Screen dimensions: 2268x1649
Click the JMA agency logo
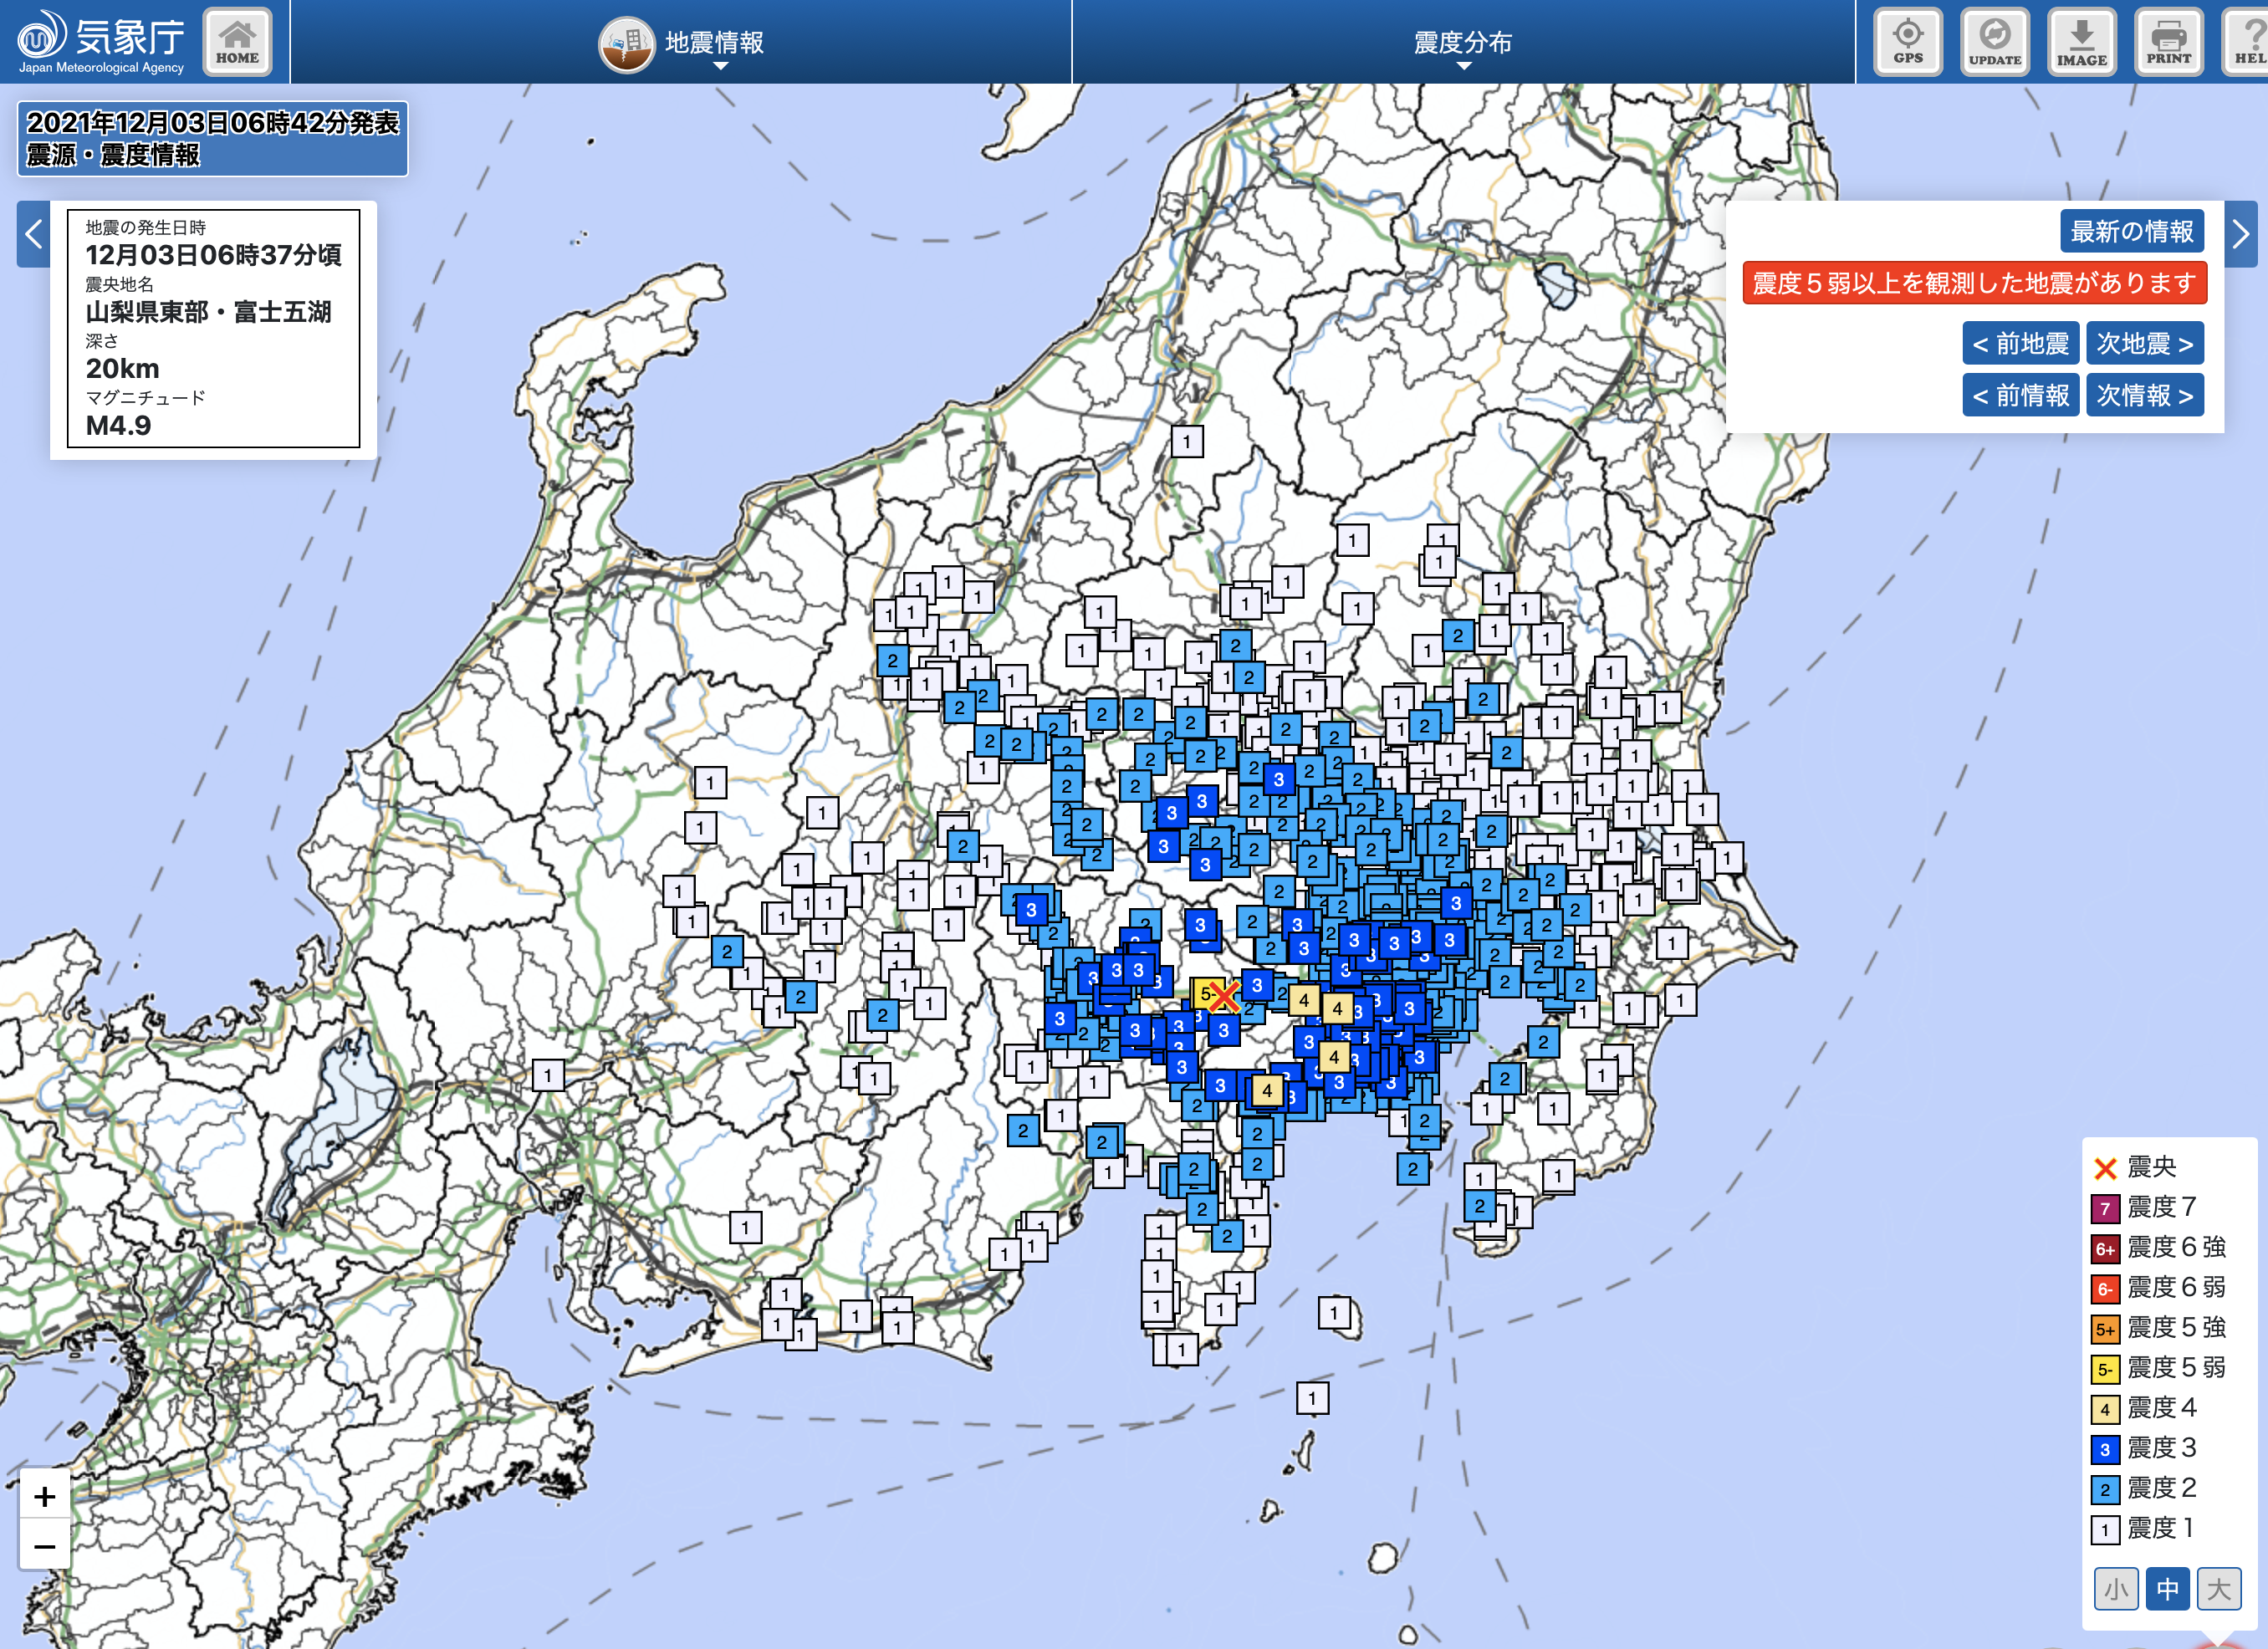click(100, 42)
